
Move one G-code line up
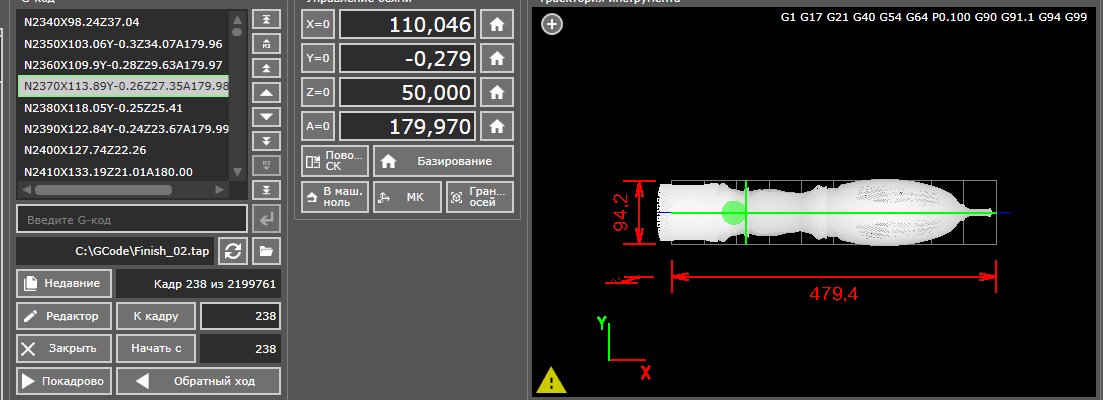pos(266,92)
